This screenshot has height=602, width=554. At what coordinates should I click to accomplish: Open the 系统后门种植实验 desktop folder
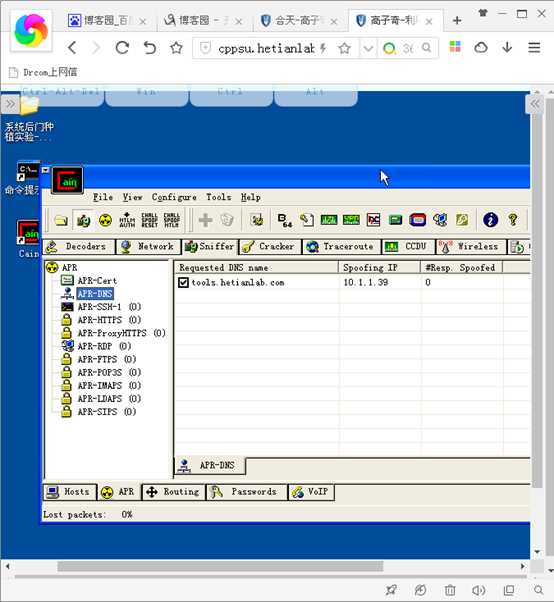29,119
